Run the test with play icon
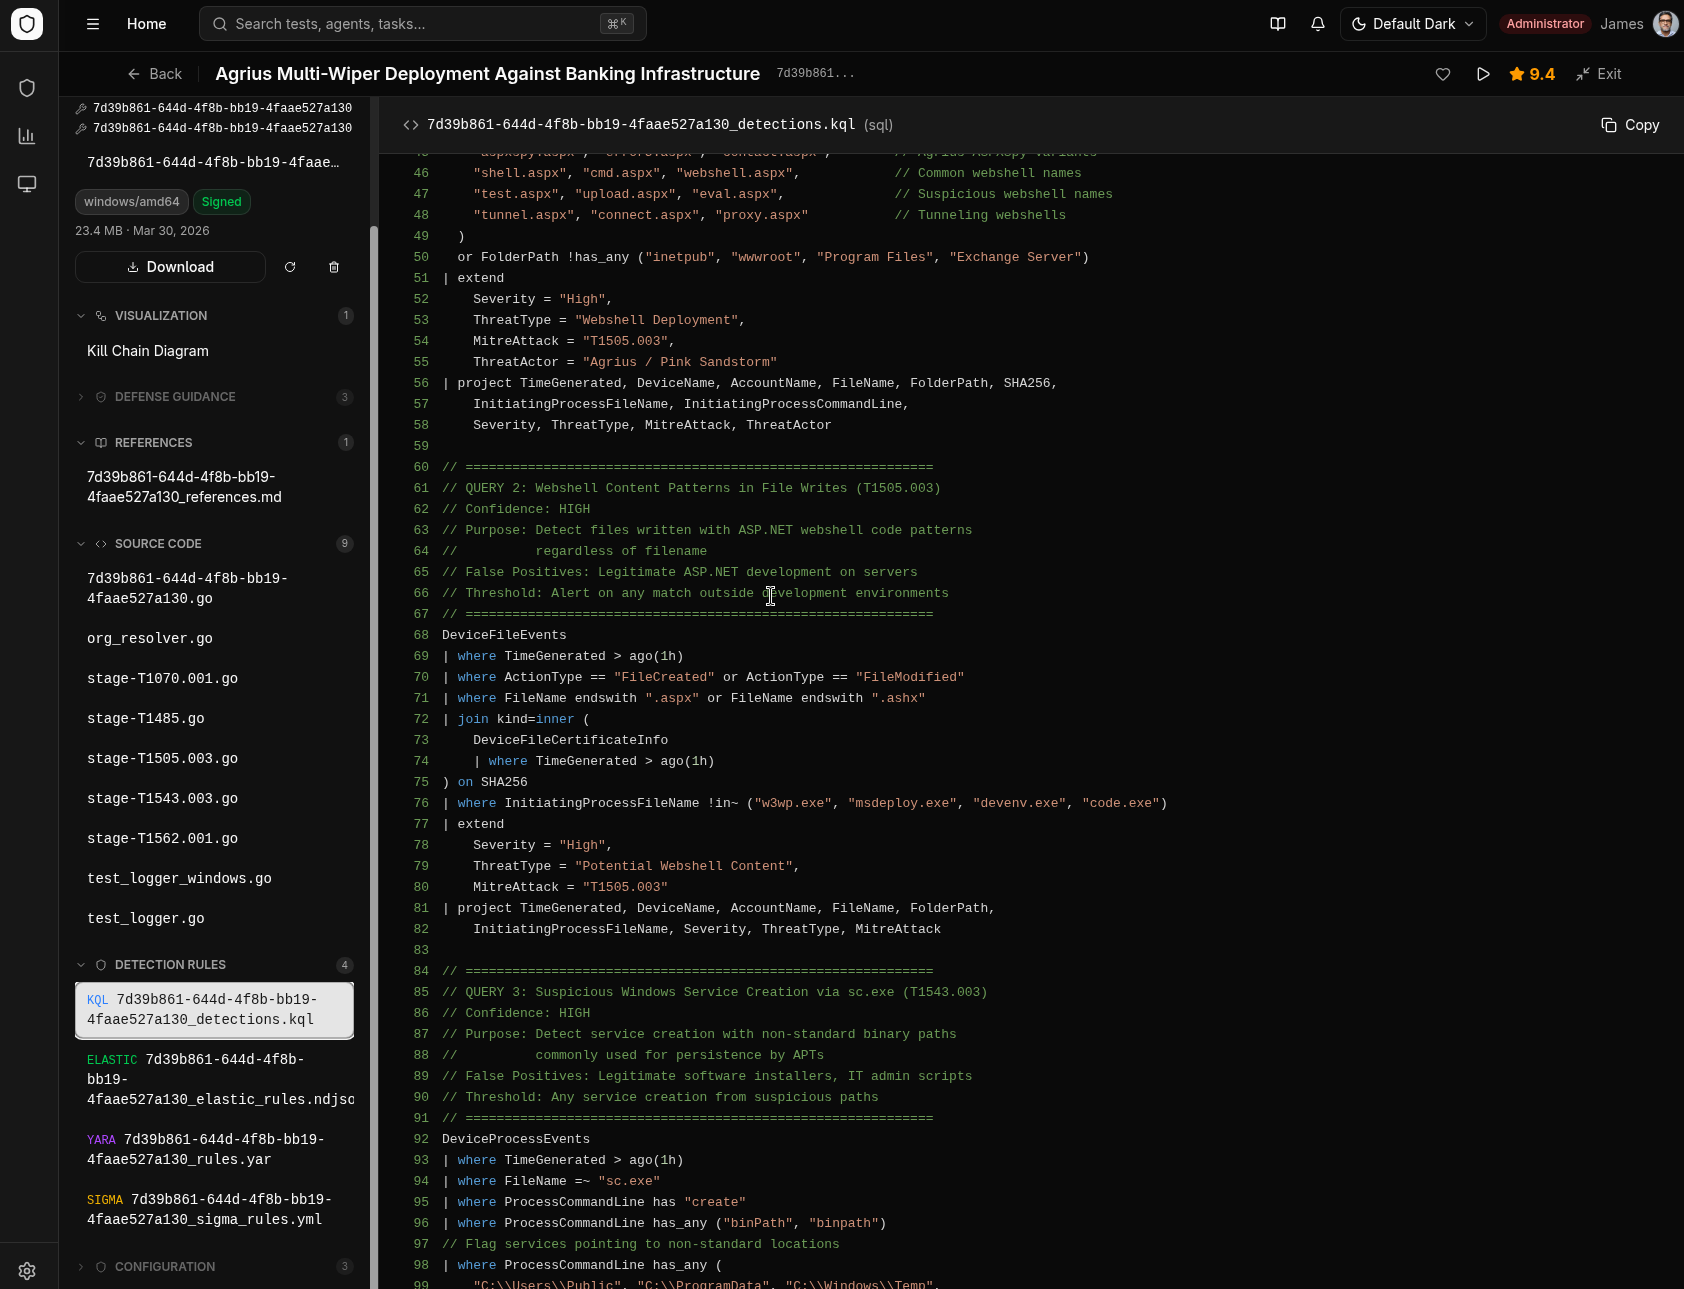The width and height of the screenshot is (1684, 1289). click(x=1483, y=74)
